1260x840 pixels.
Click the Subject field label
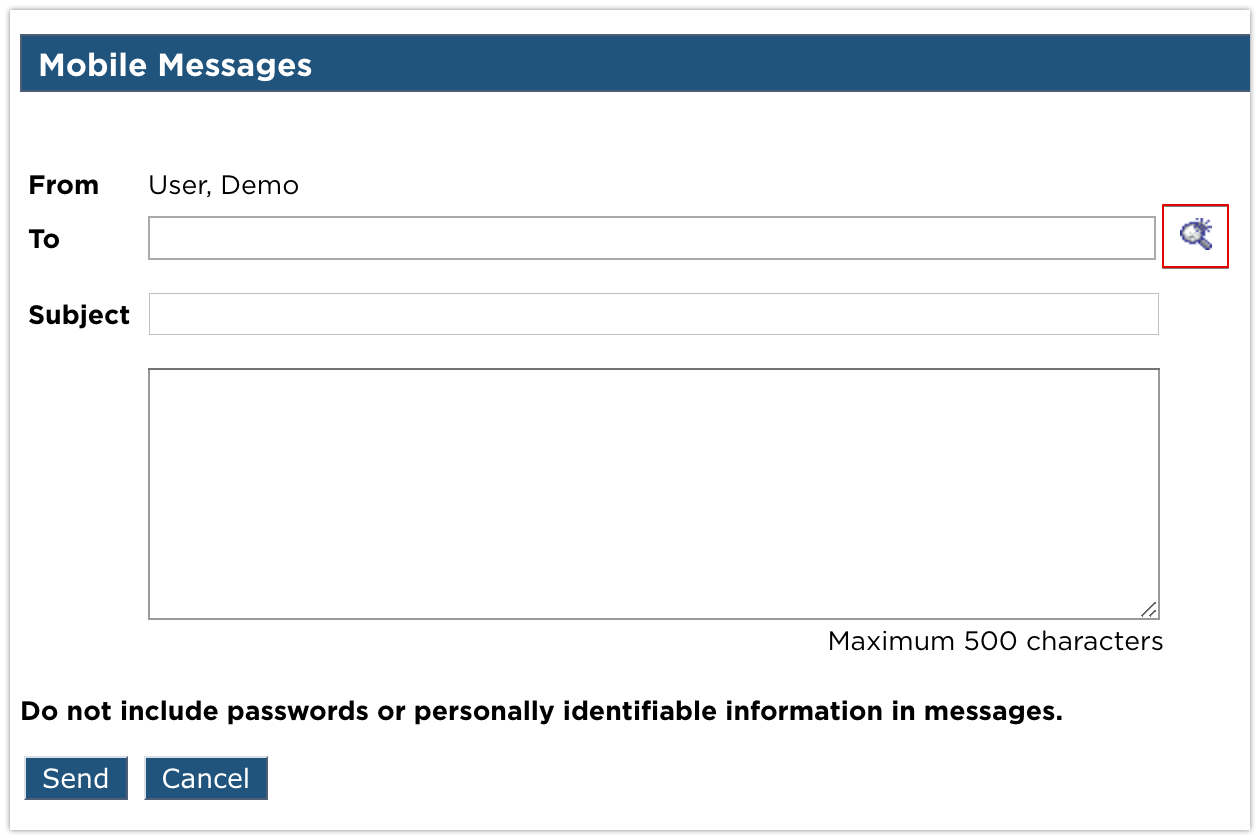tap(79, 315)
